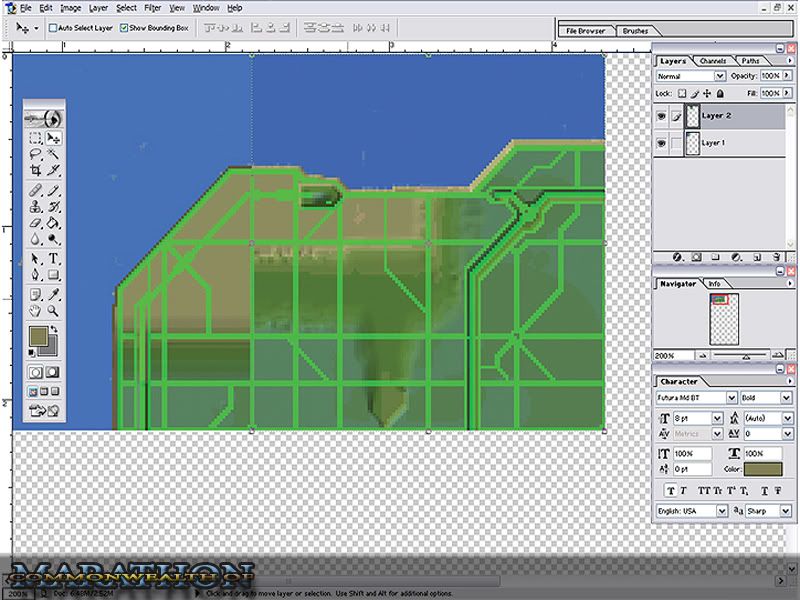800x600 pixels.
Task: Select the Hand tool
Action: [x=35, y=310]
